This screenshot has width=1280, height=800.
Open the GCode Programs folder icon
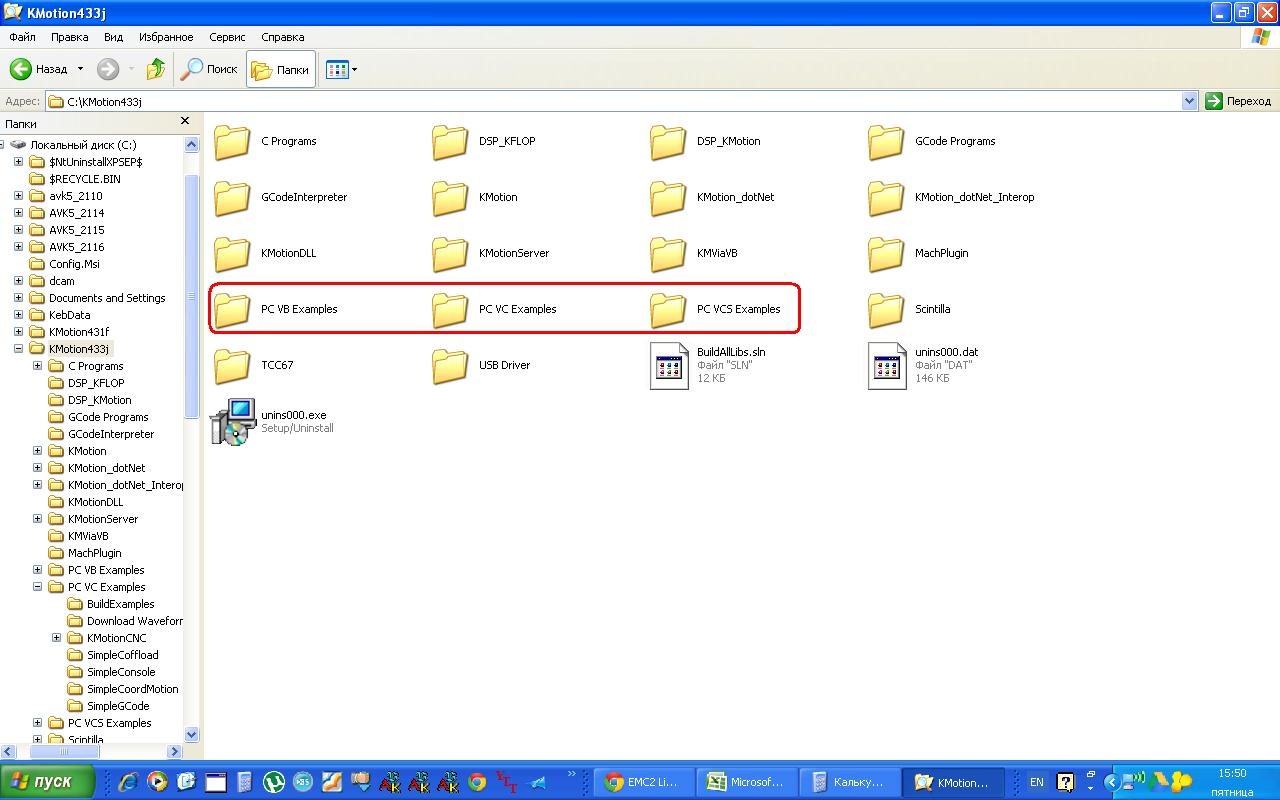886,142
